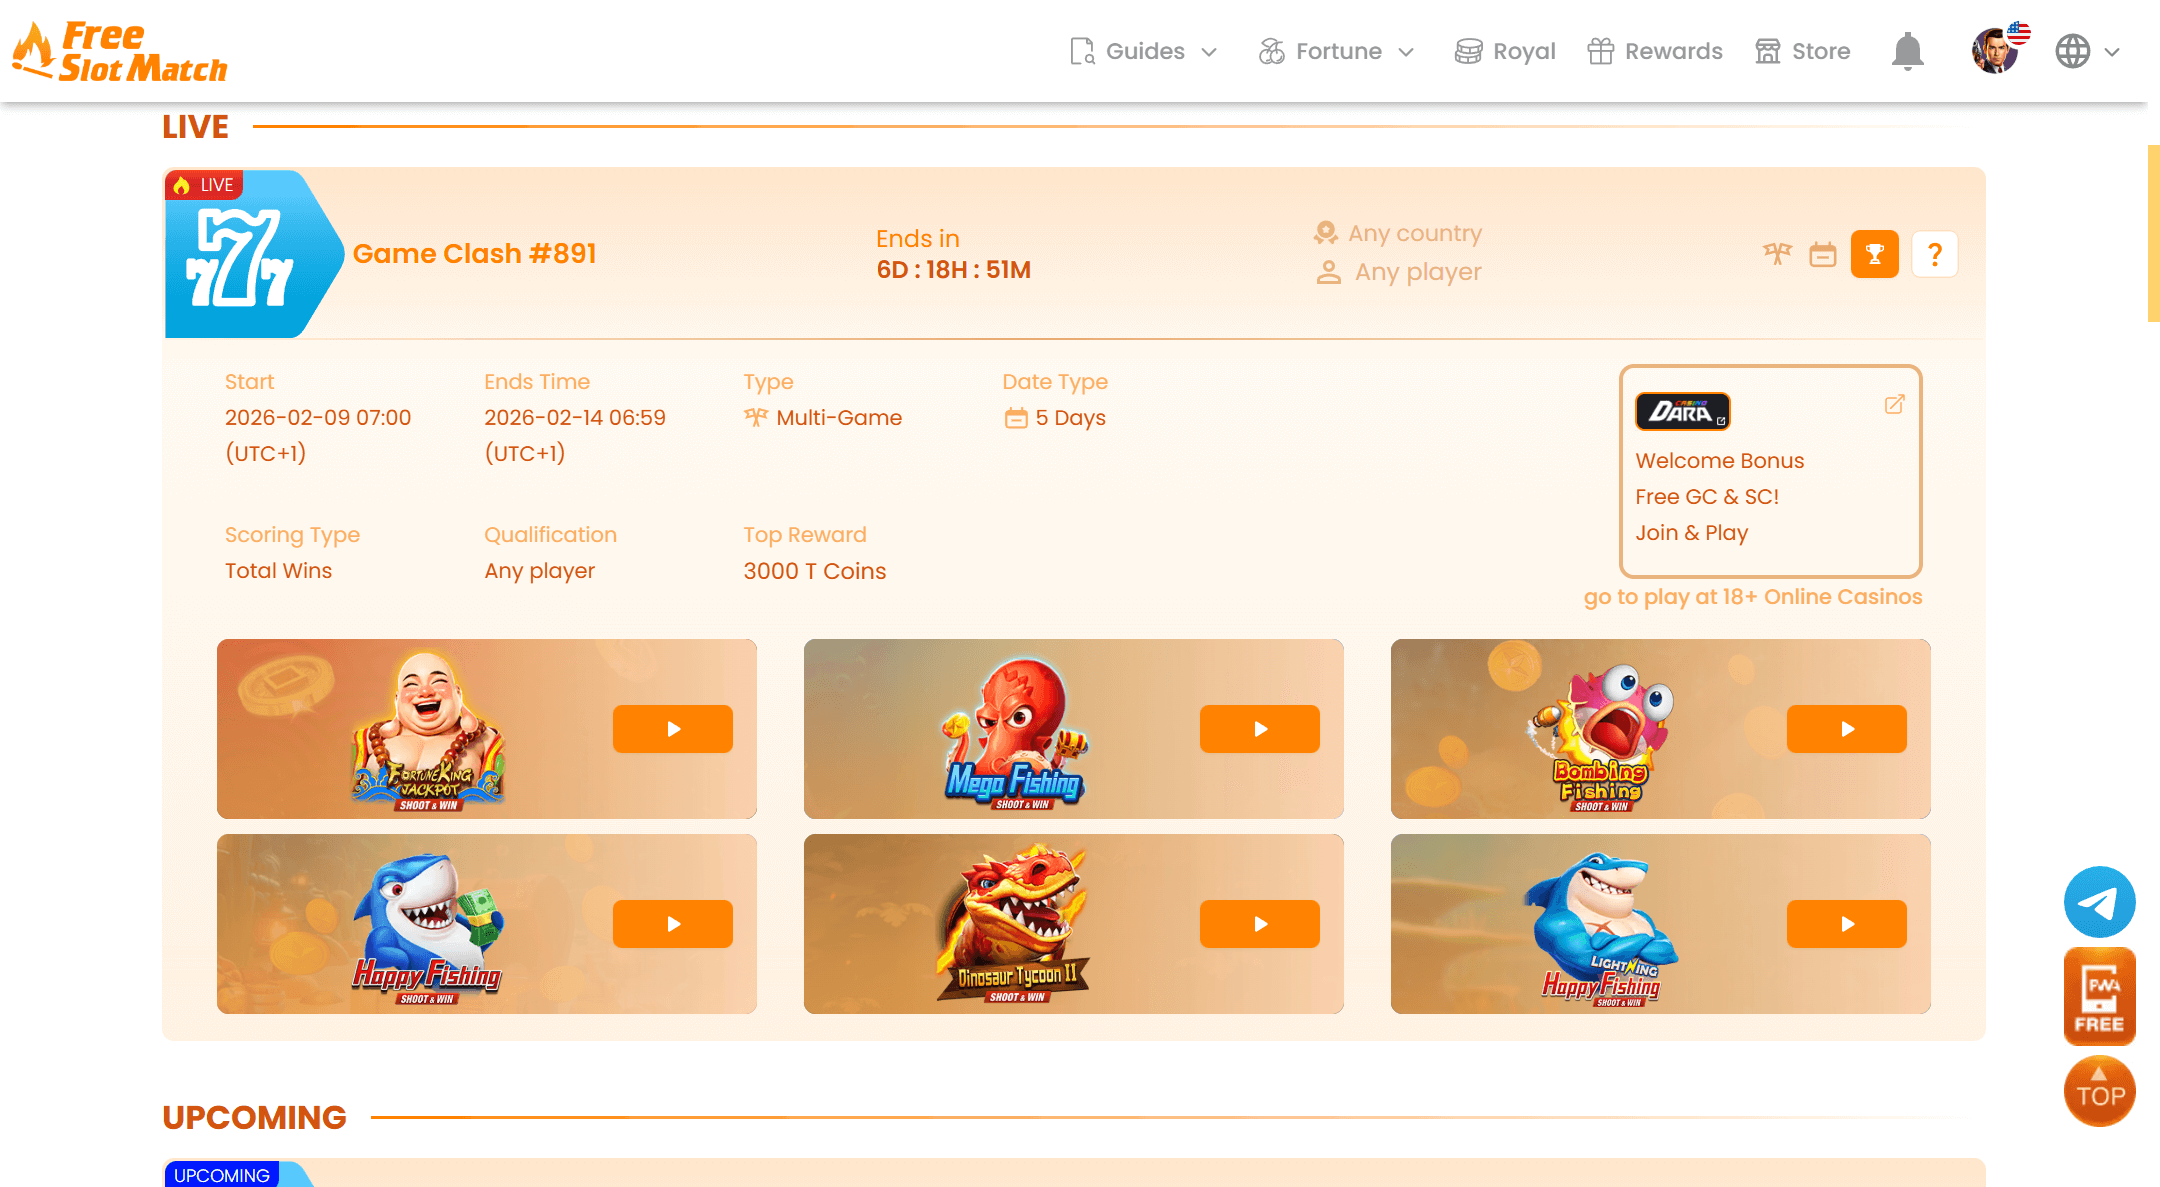Click the multi-game palm icon in header
The width and height of the screenshot is (2160, 1187).
point(1777,254)
